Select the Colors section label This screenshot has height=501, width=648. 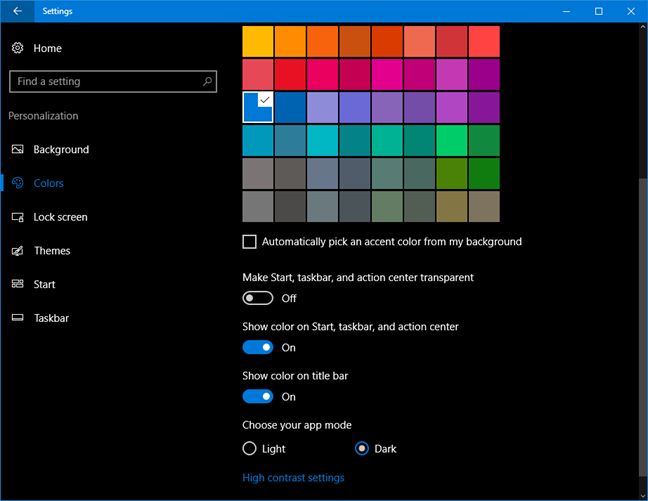[48, 183]
